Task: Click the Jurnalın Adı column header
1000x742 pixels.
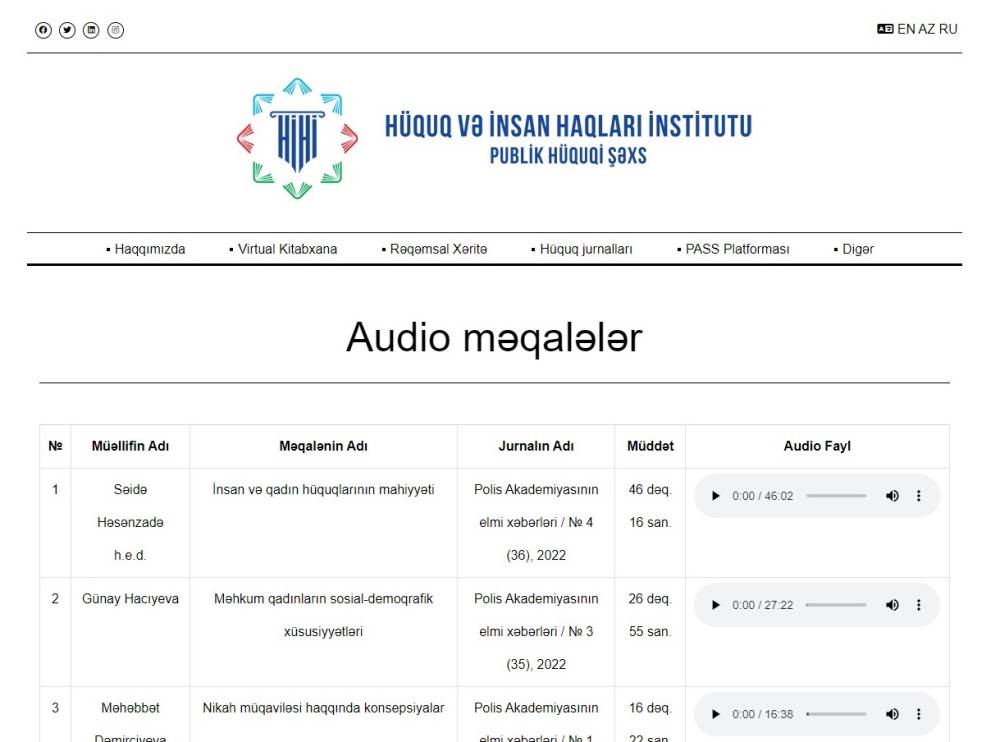Action: coord(536,446)
